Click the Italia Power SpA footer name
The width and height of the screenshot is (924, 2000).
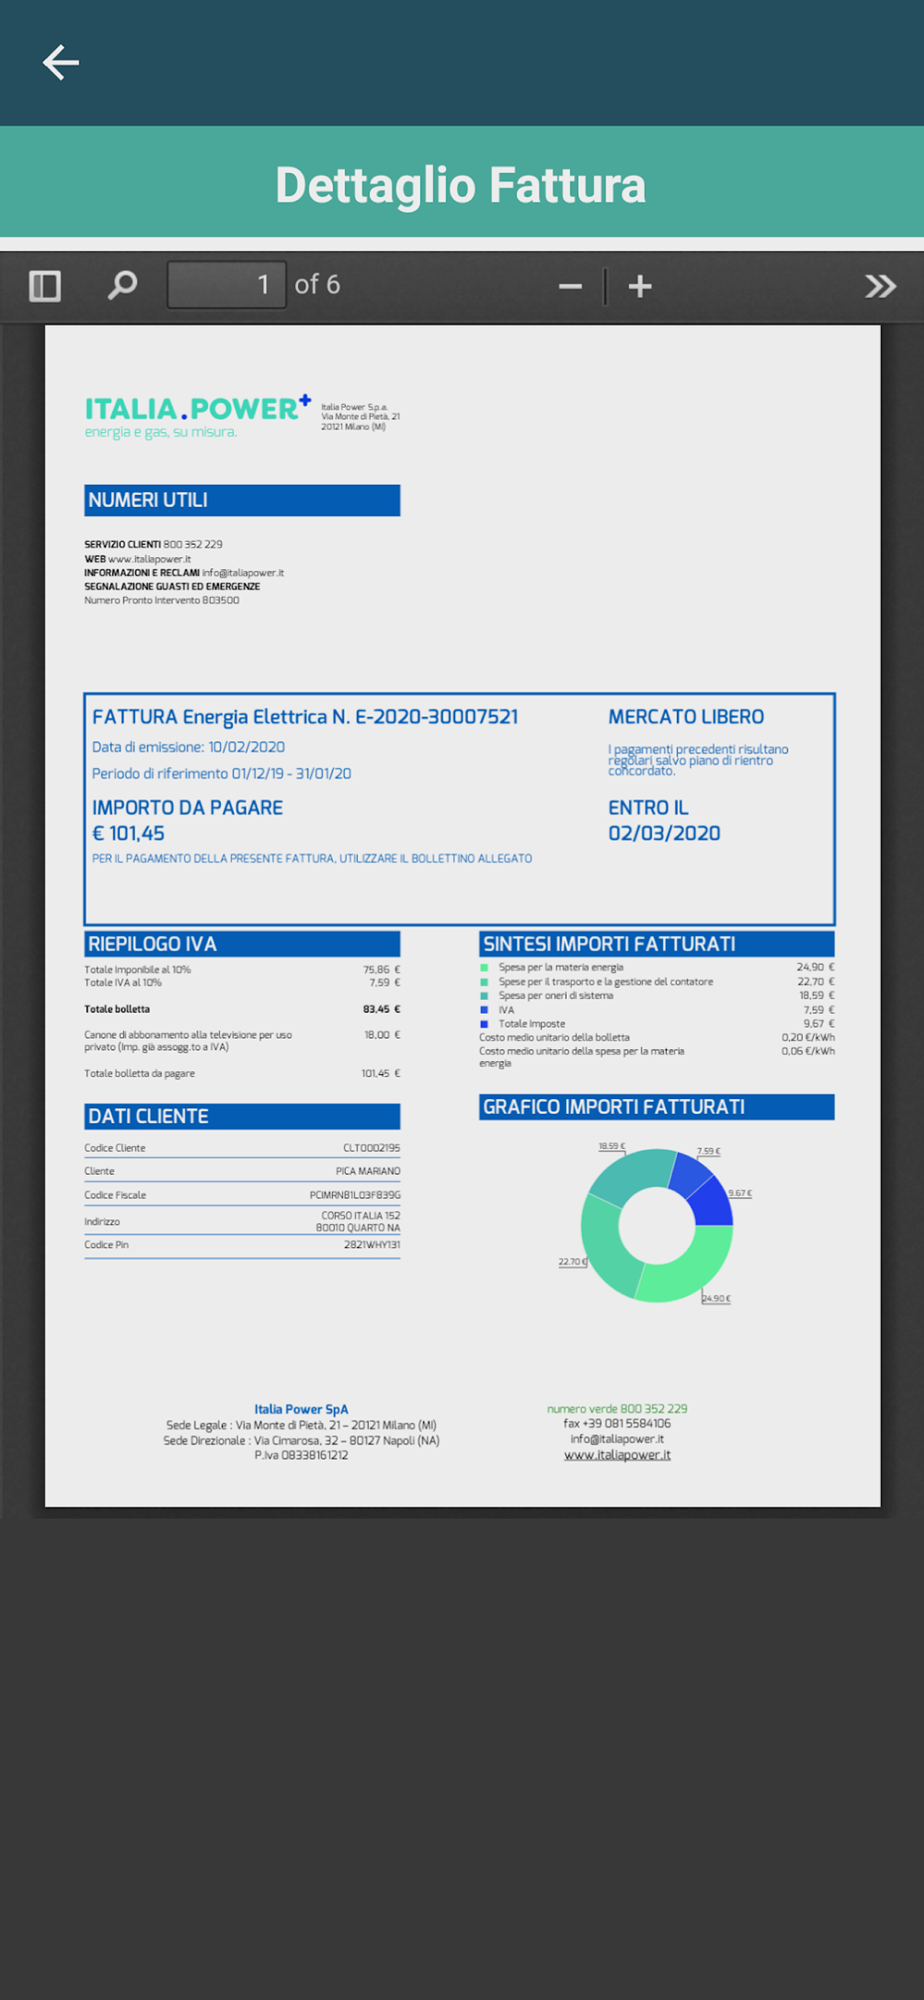pyautogui.click(x=301, y=1409)
